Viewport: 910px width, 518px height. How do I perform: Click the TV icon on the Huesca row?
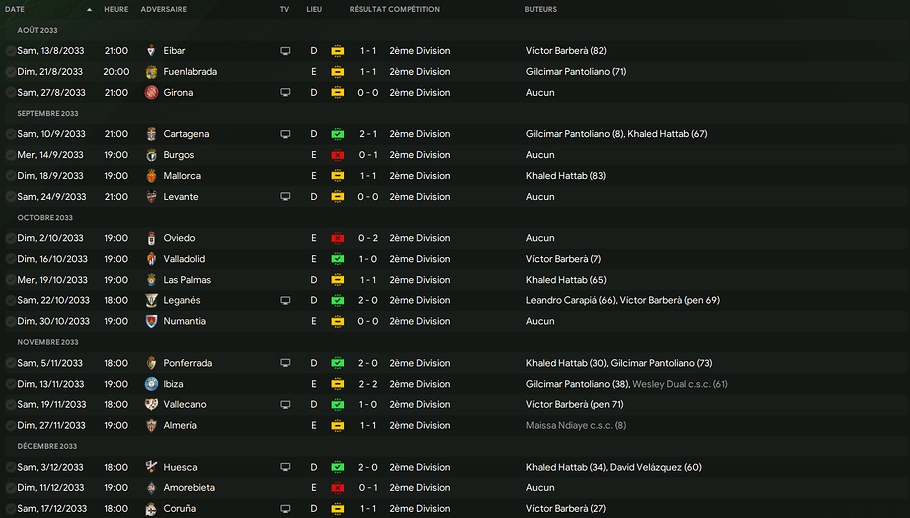pos(285,467)
